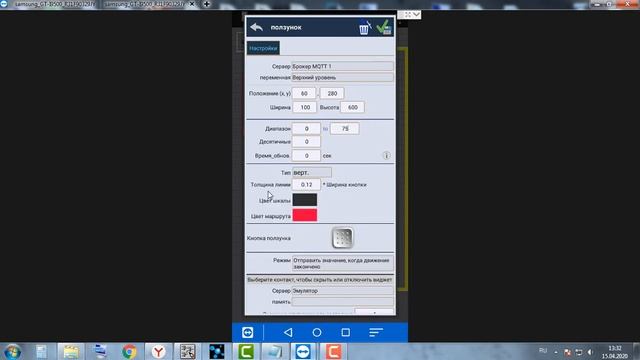Edit the Ширина field showing 100
The width and height of the screenshot is (640, 360).
pyautogui.click(x=304, y=107)
